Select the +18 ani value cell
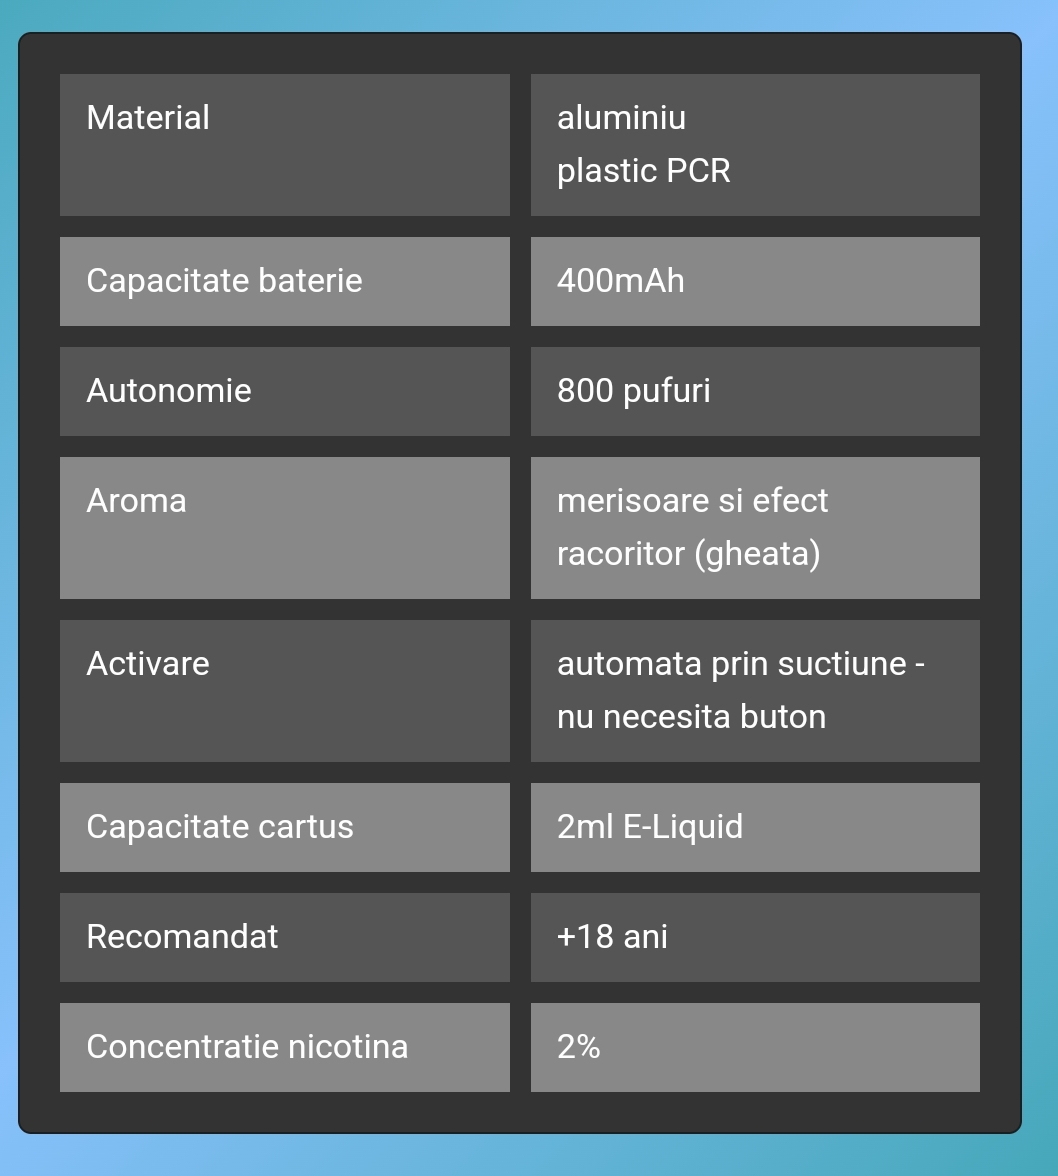1058x1176 pixels. tap(755, 937)
